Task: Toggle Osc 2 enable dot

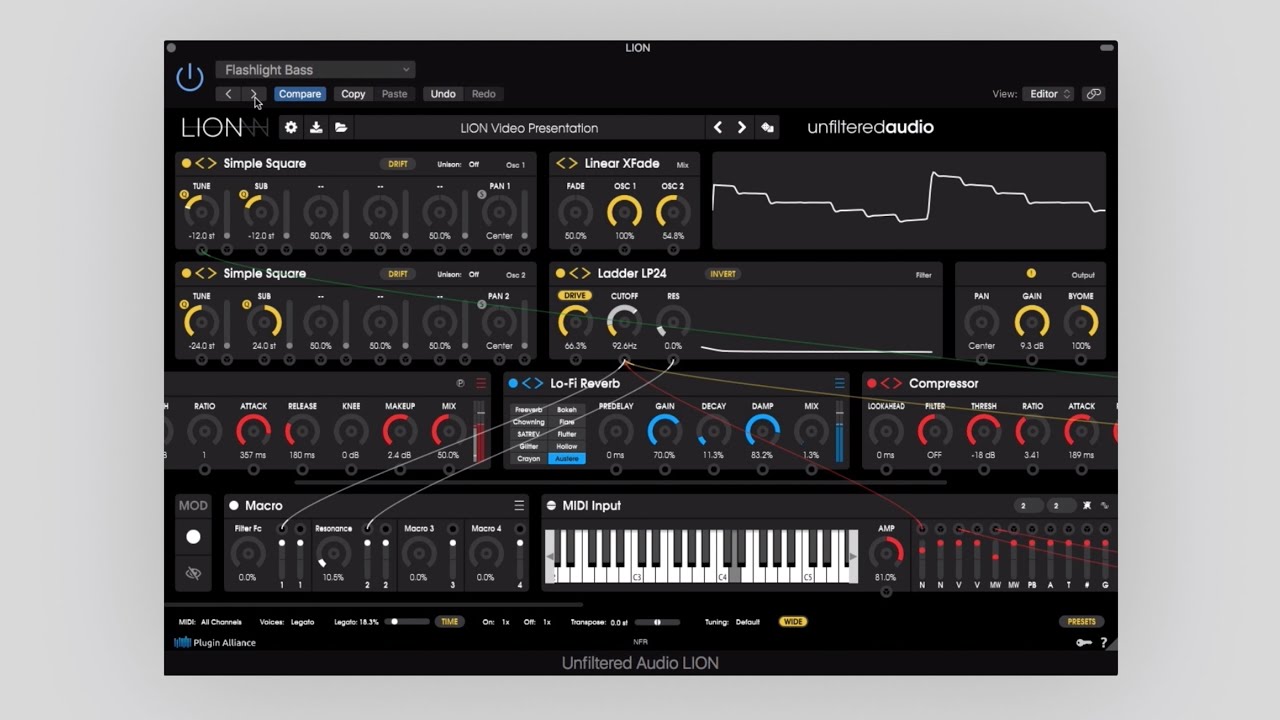Action: tap(186, 273)
